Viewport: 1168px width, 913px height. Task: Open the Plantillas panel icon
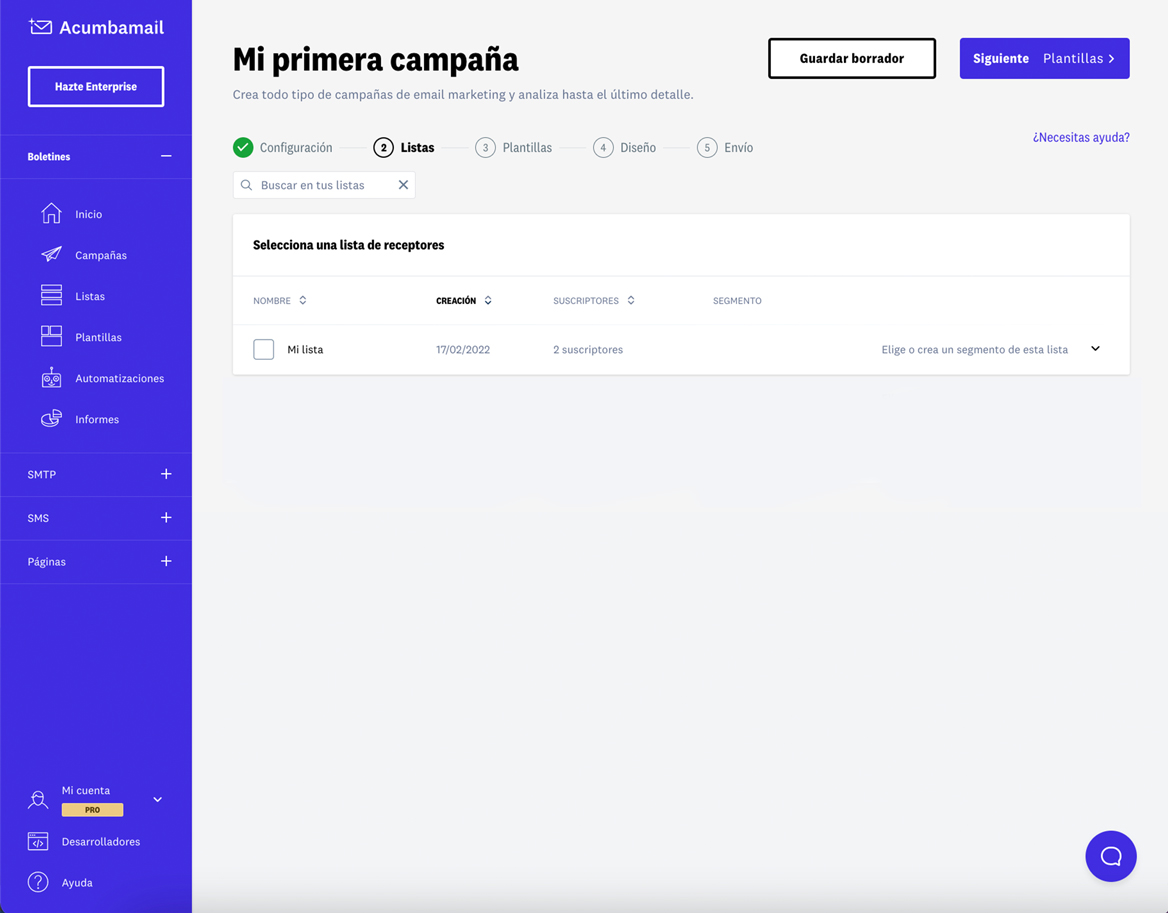point(51,337)
